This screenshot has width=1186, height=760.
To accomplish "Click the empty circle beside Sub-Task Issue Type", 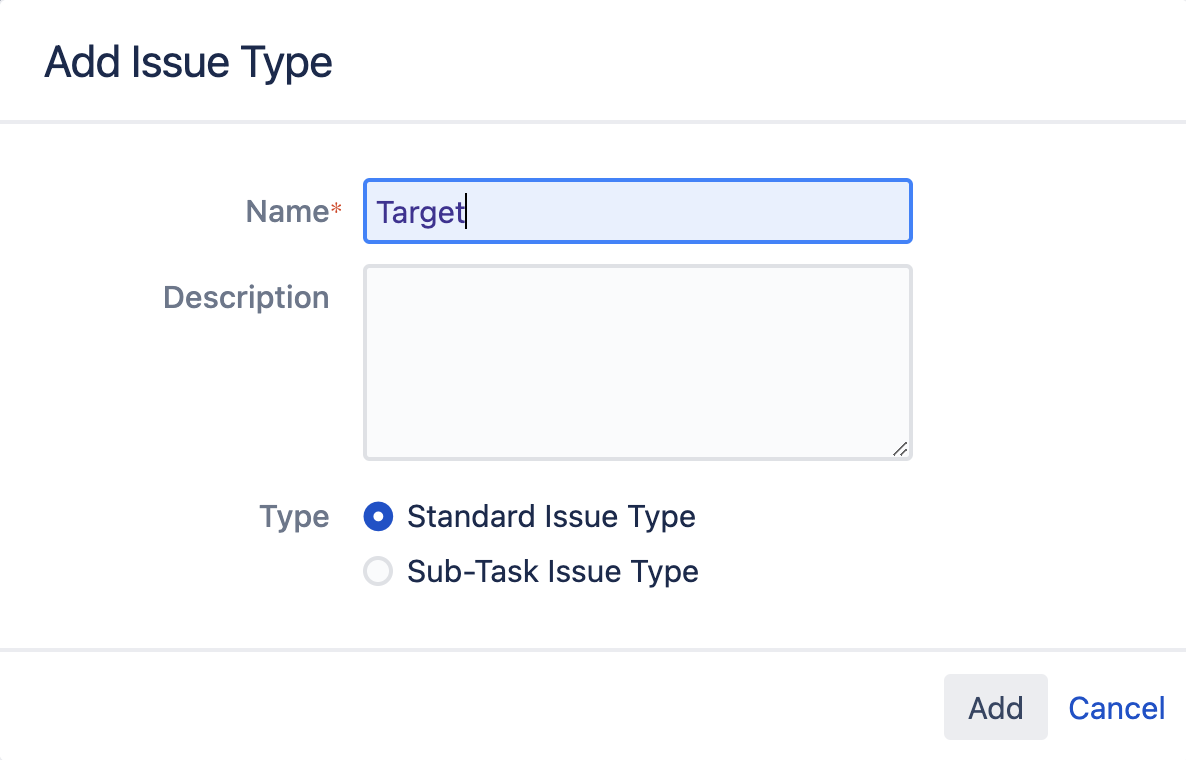I will (378, 572).
